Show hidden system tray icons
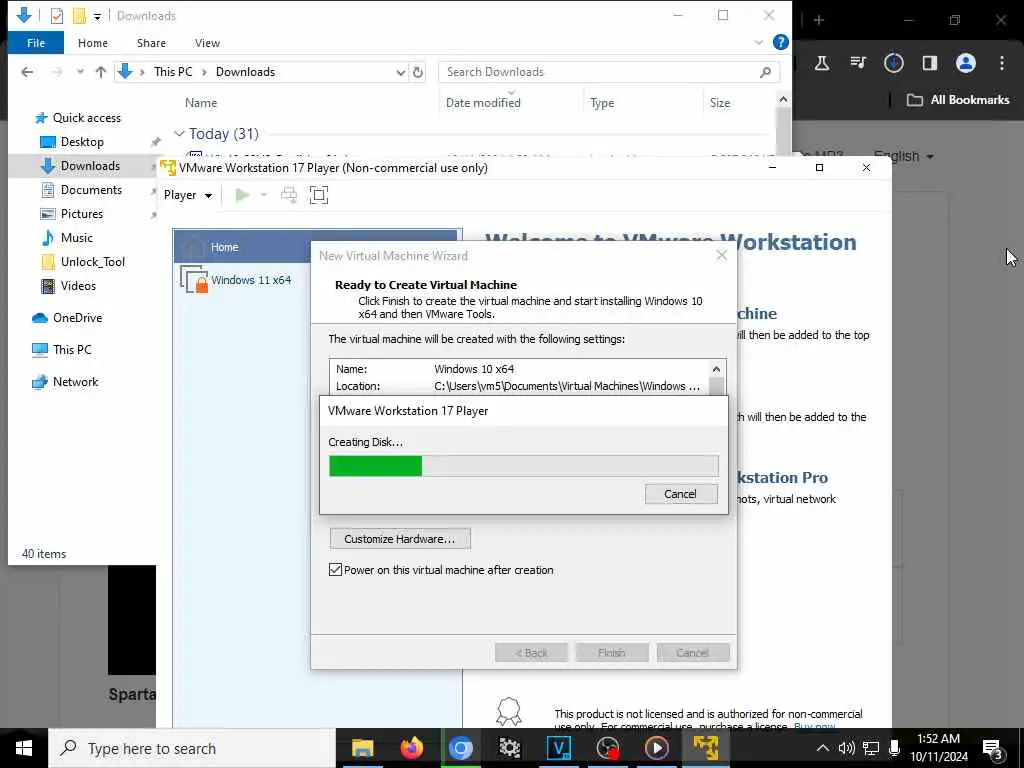 (x=823, y=748)
